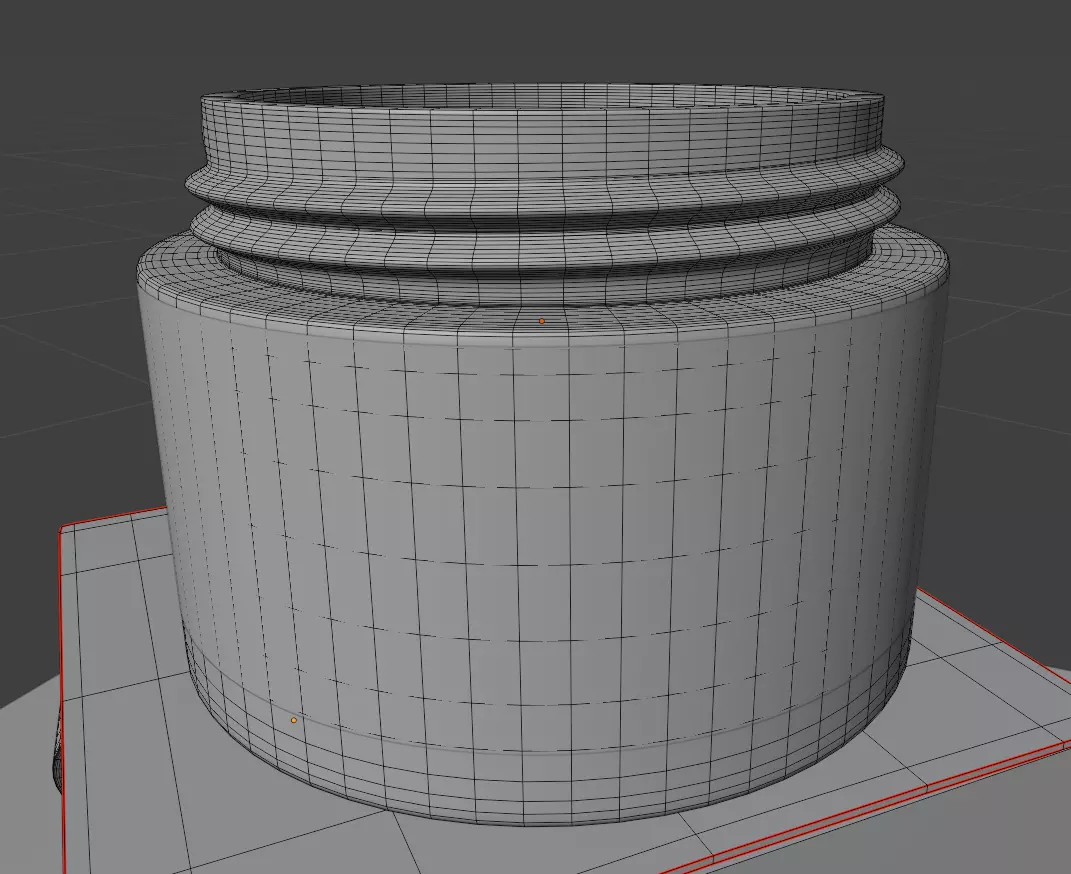Viewport: 1071px width, 874px height.
Task: Select the orange vertex near the jar's bottom bevel
Action: coord(294,720)
